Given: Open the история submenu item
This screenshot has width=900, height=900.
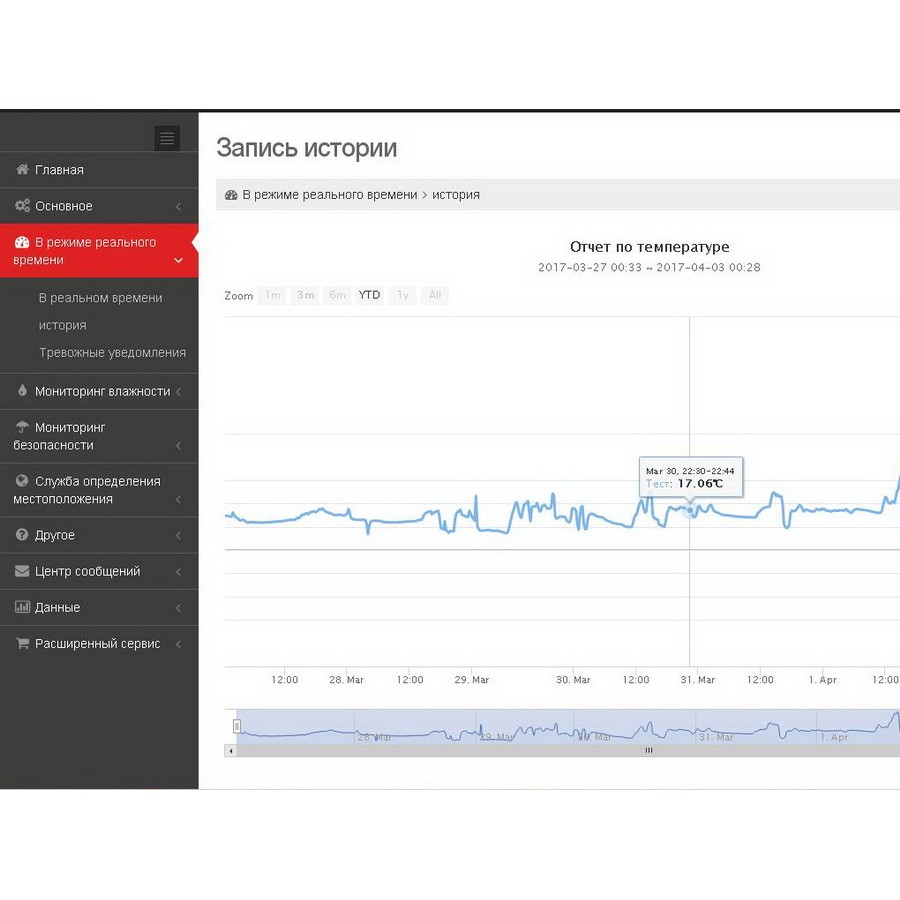Looking at the screenshot, I should (x=62, y=325).
